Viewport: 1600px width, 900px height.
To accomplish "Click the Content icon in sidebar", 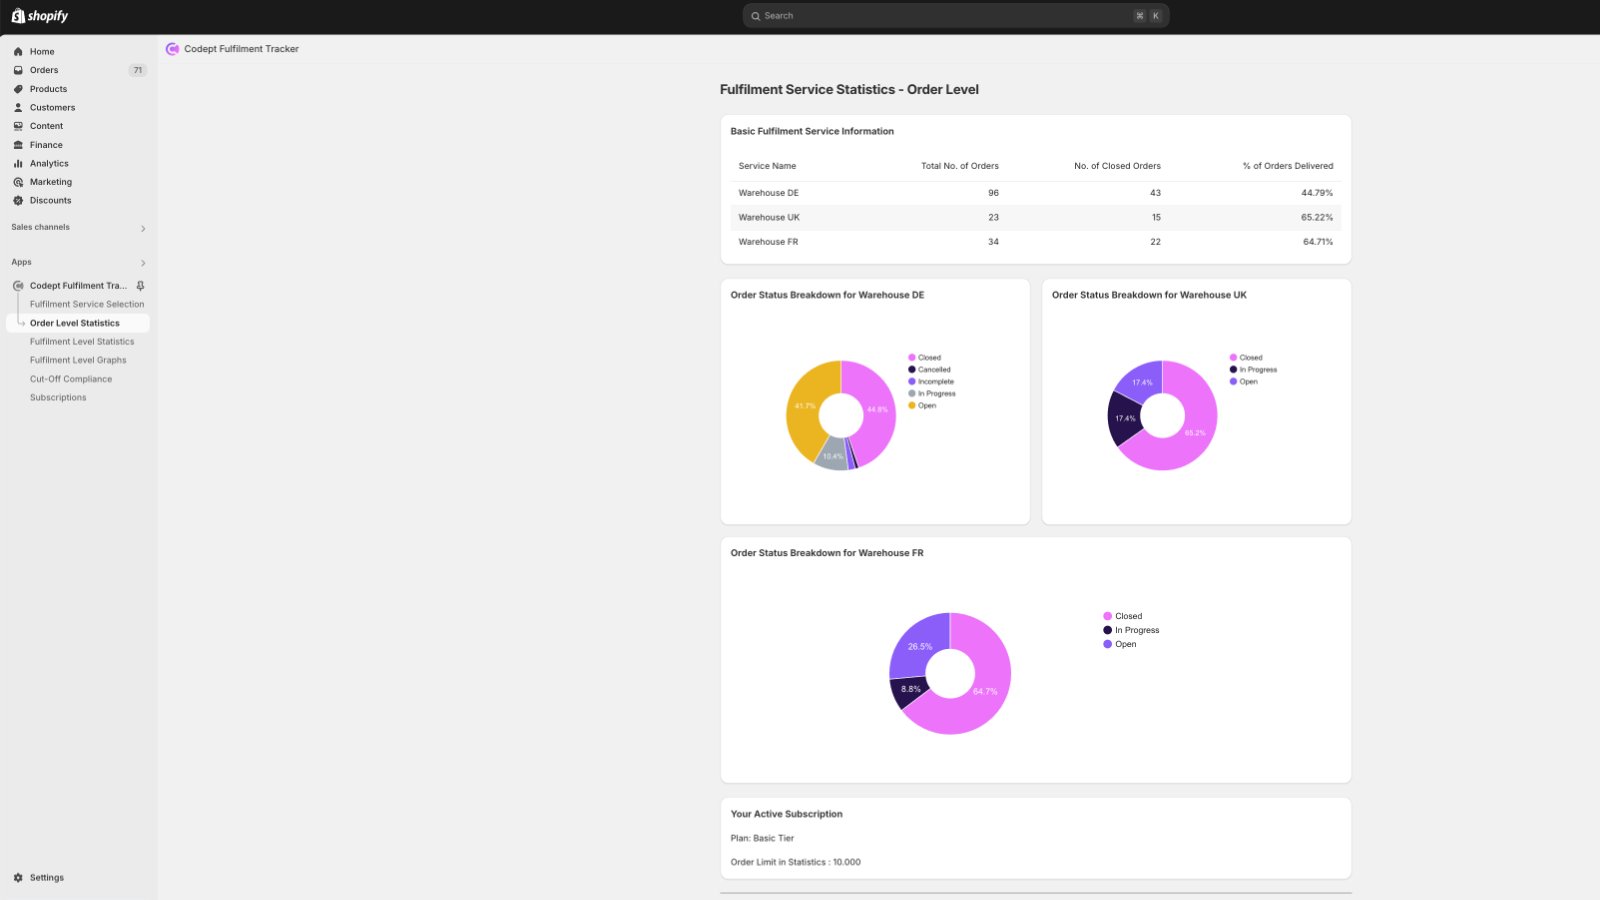I will coord(18,126).
